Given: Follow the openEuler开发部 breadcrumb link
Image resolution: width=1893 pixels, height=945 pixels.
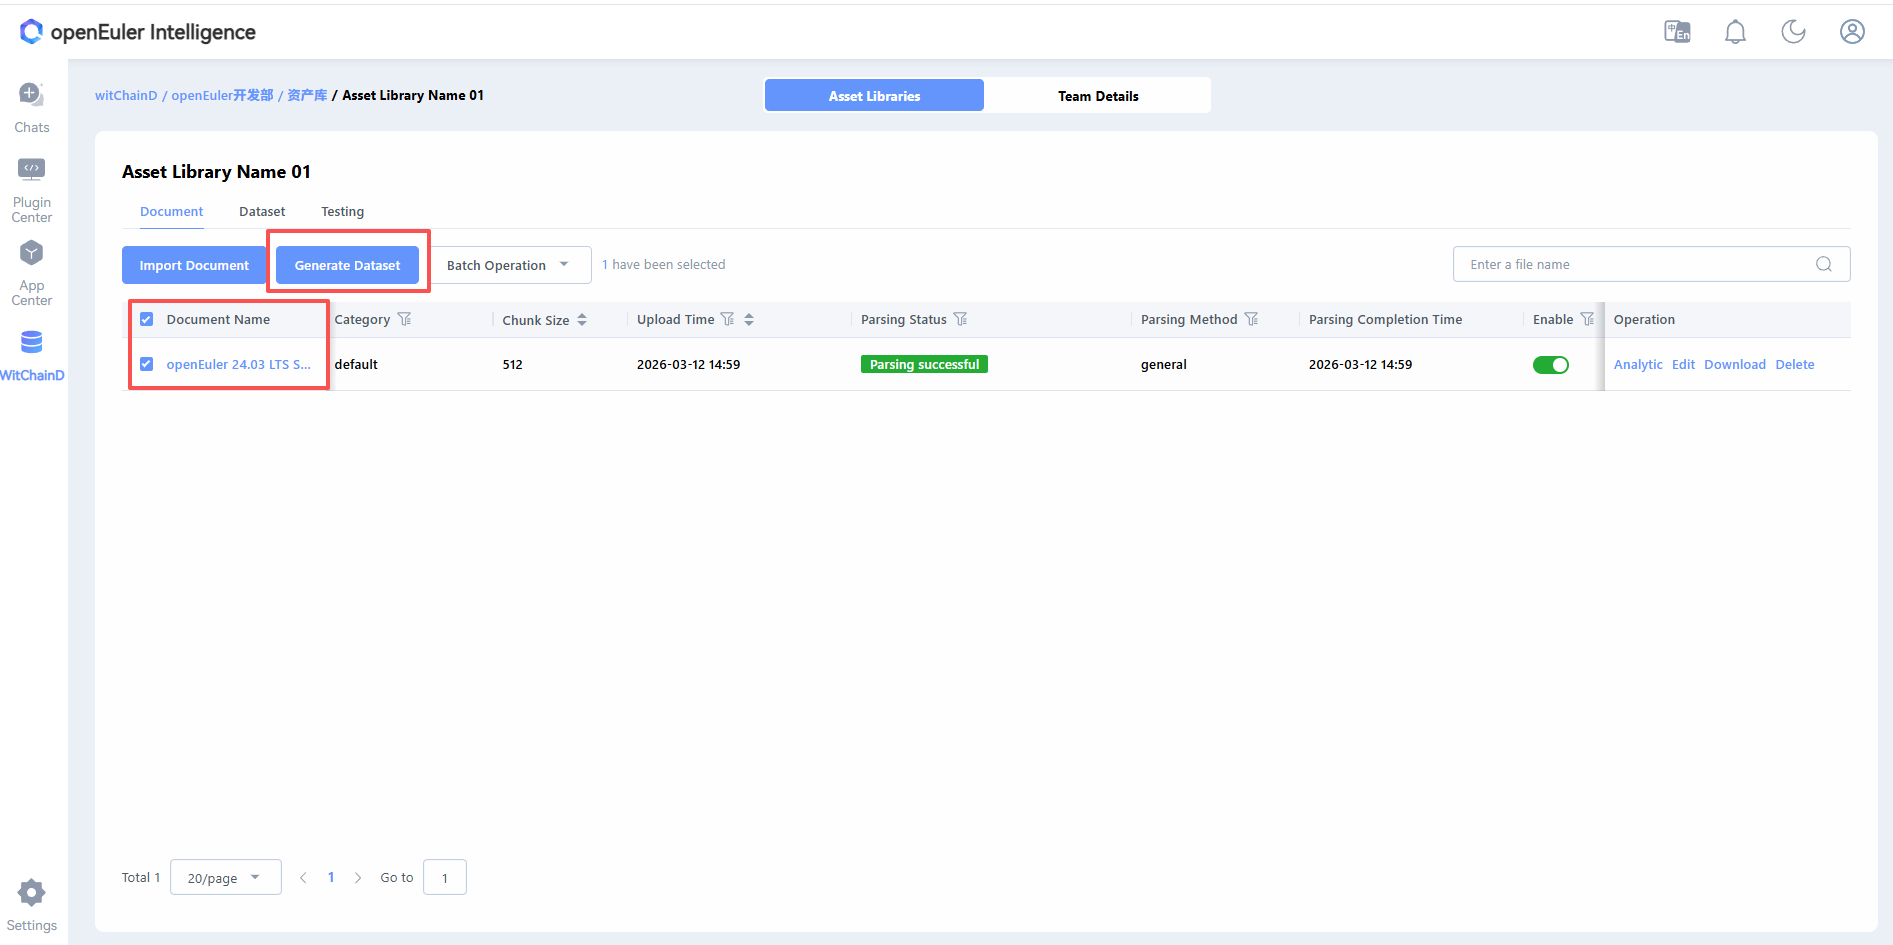Looking at the screenshot, I should click(x=222, y=96).
